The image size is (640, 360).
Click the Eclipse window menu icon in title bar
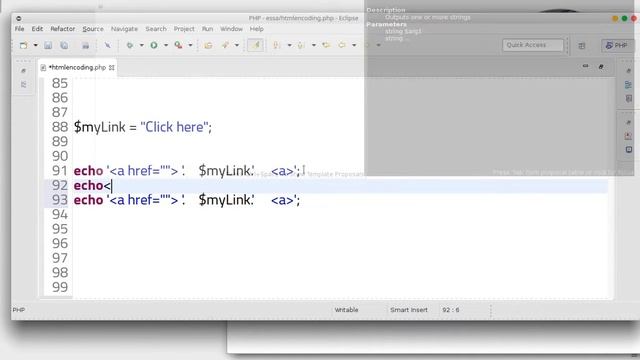(x=19, y=18)
